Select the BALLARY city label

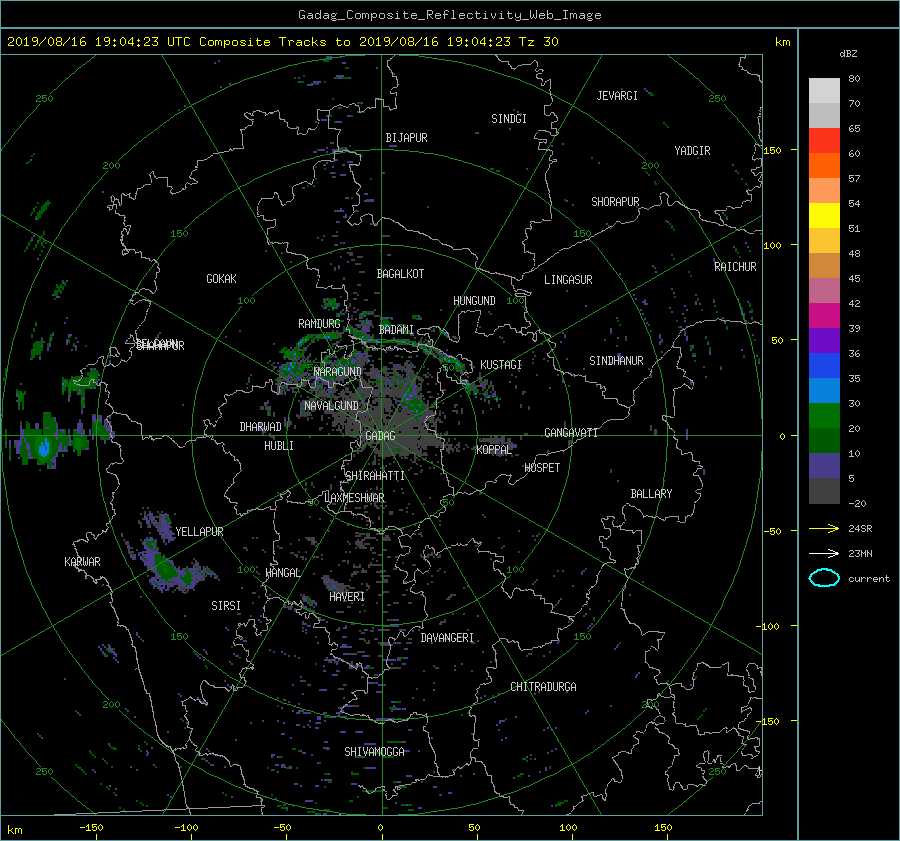pyautogui.click(x=651, y=494)
